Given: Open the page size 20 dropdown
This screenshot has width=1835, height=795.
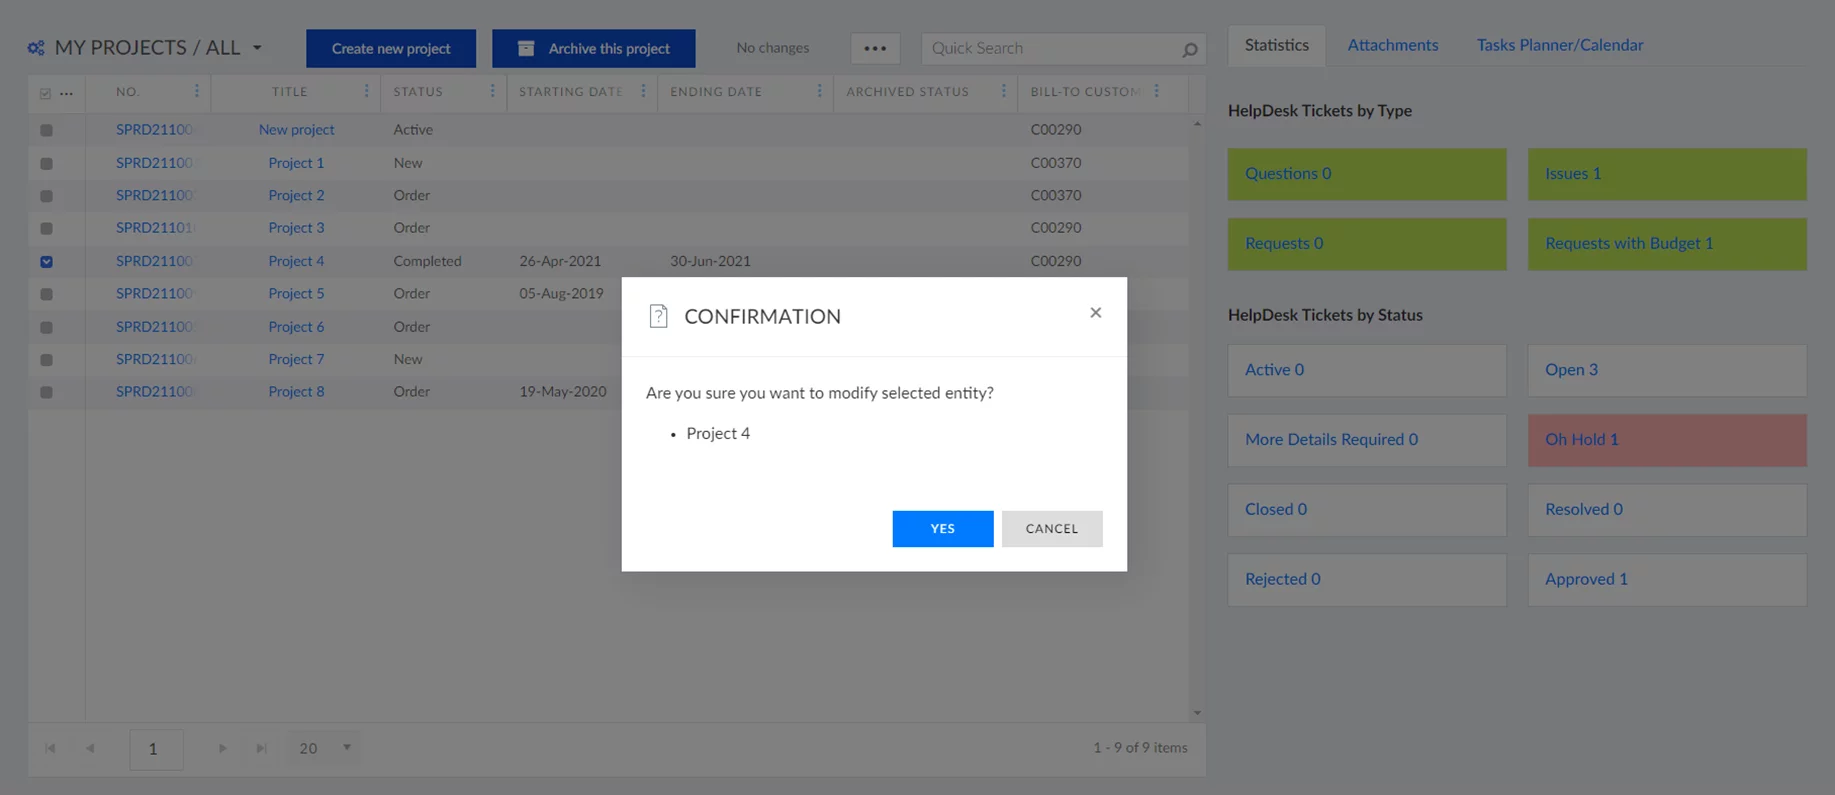Looking at the screenshot, I should click(x=346, y=748).
